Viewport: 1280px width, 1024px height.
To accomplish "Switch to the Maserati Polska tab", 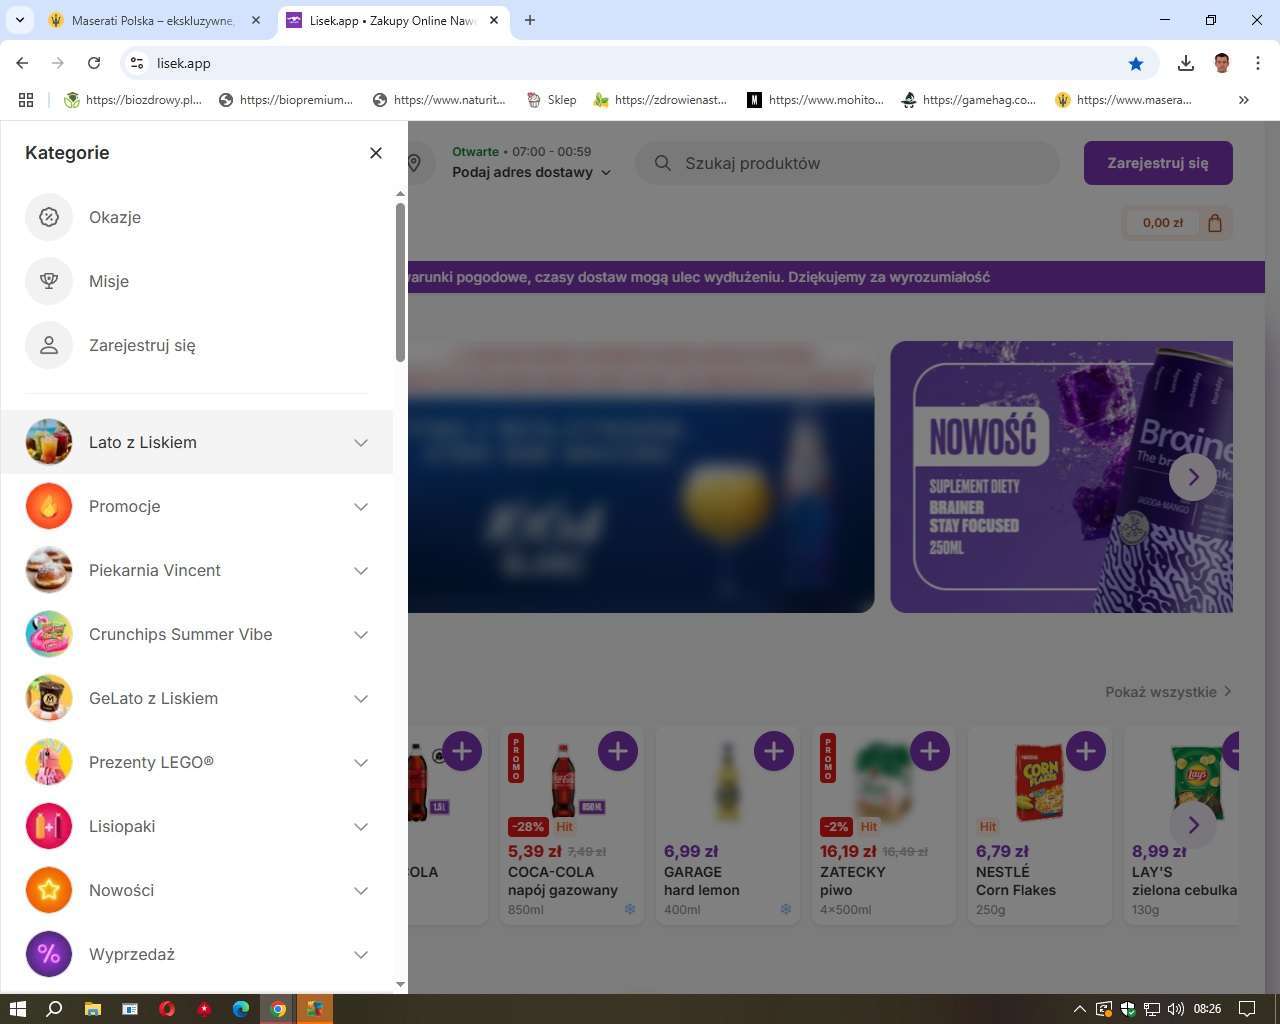I will pyautogui.click(x=153, y=20).
